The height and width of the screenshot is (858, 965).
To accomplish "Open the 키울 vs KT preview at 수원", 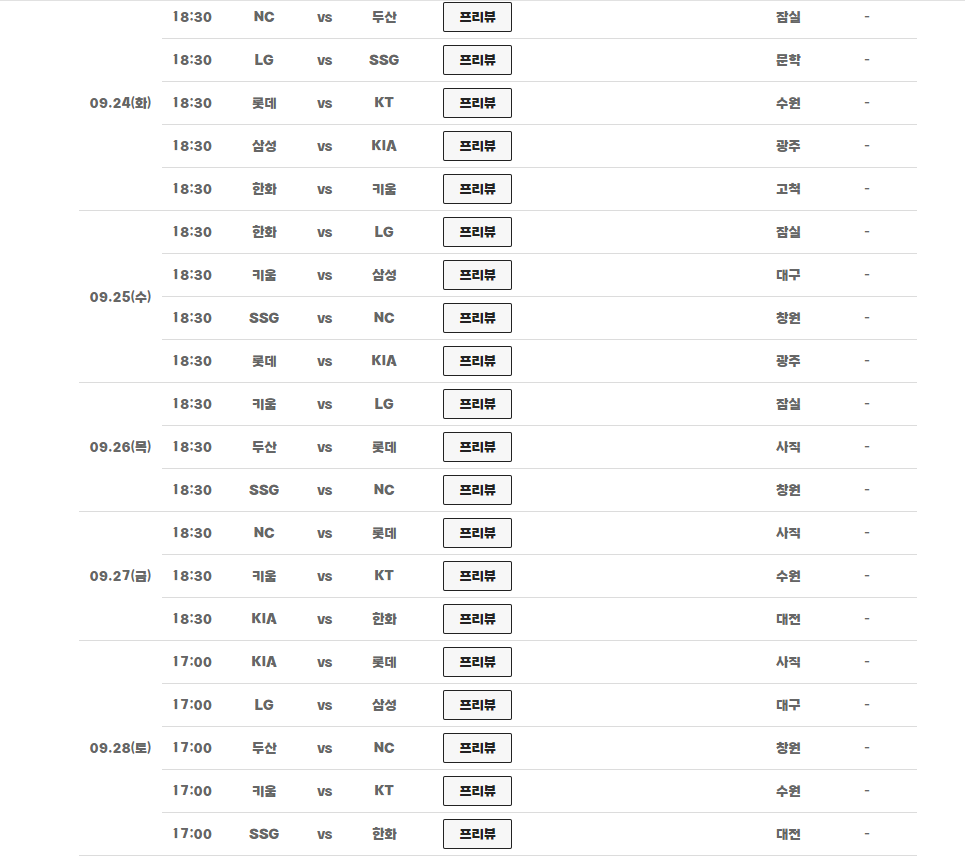I will click(x=477, y=576).
